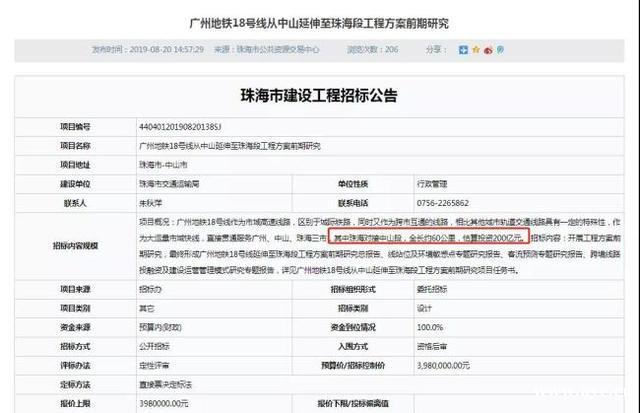Click the value 珠海市交通运输局
The image size is (640, 413).
169,184
